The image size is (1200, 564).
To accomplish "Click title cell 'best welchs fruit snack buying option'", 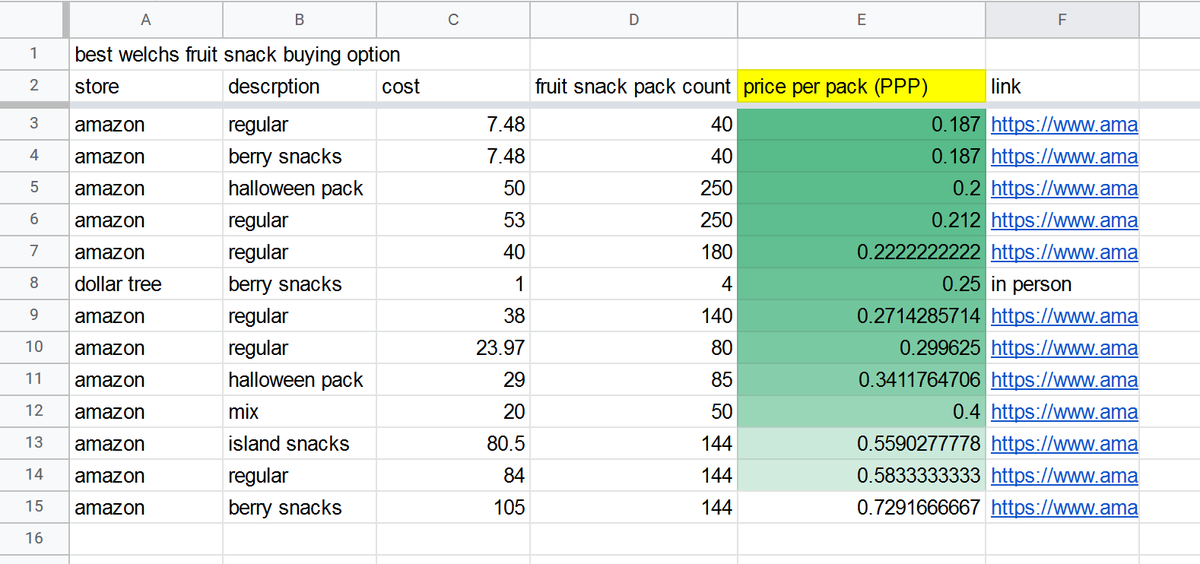I will point(237,54).
